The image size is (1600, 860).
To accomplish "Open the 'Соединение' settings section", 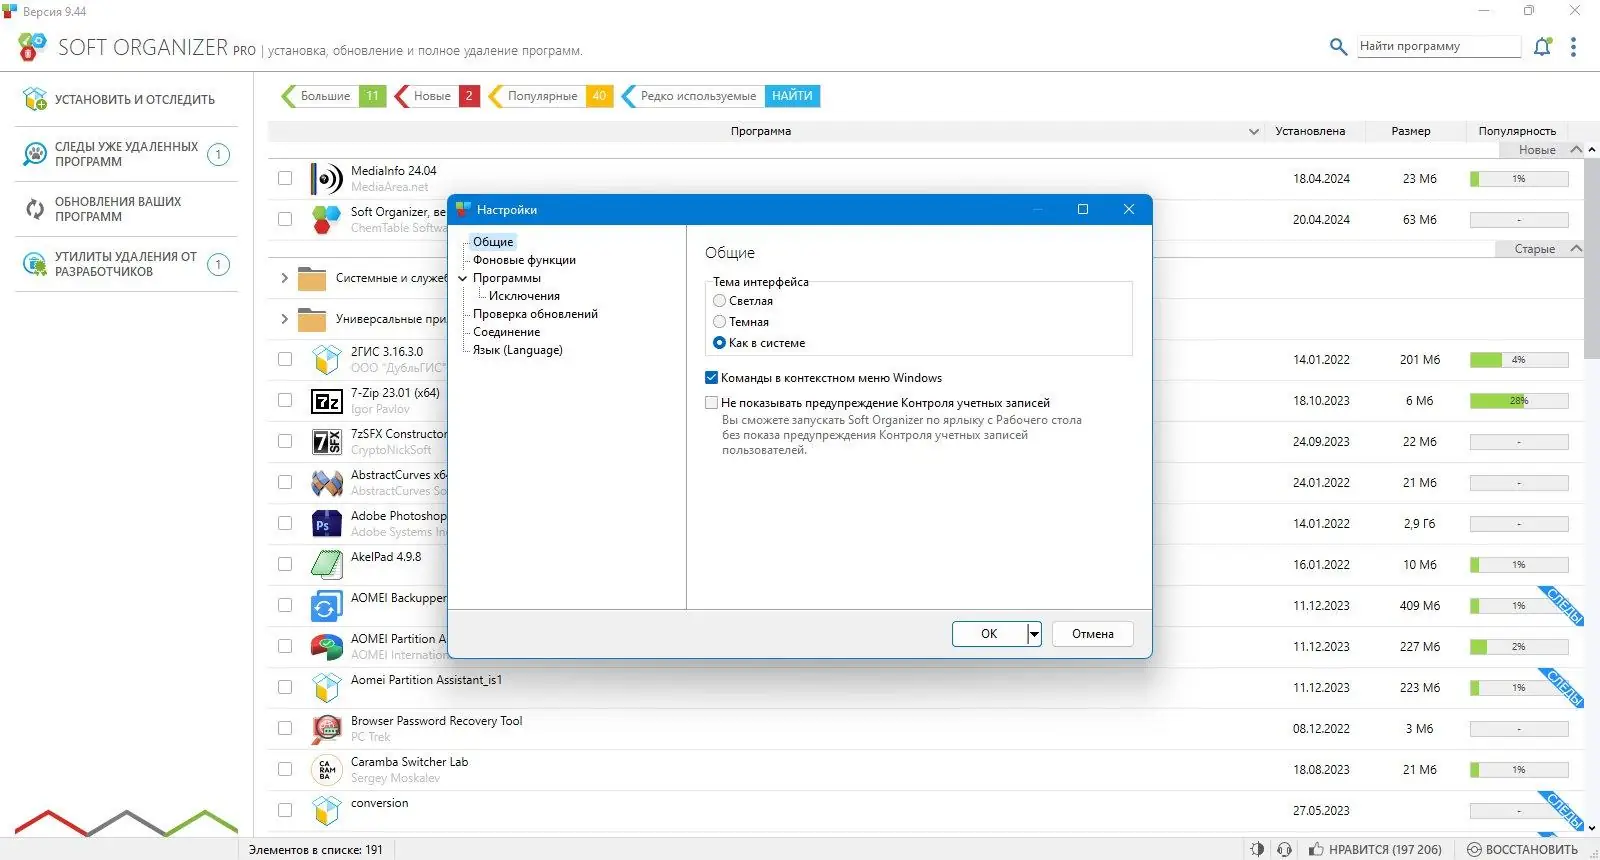I will [x=506, y=332].
